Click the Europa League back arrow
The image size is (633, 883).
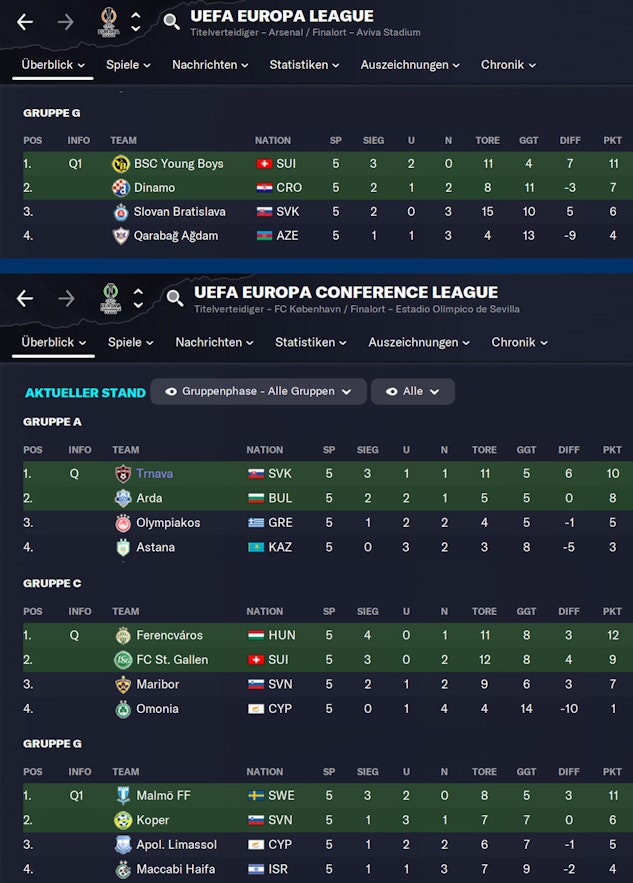(25, 22)
